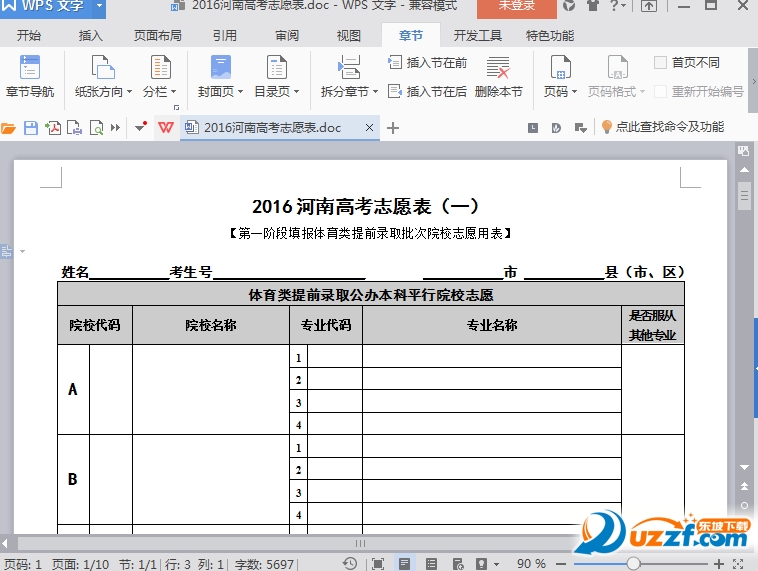758x571 pixels.
Task: Select page layout view icon in status bar
Action: click(404, 563)
